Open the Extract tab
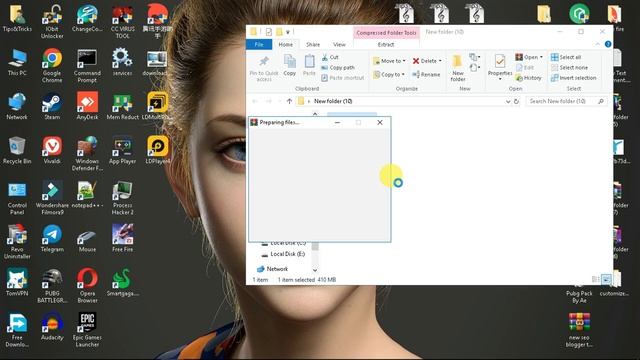 pyautogui.click(x=386, y=44)
